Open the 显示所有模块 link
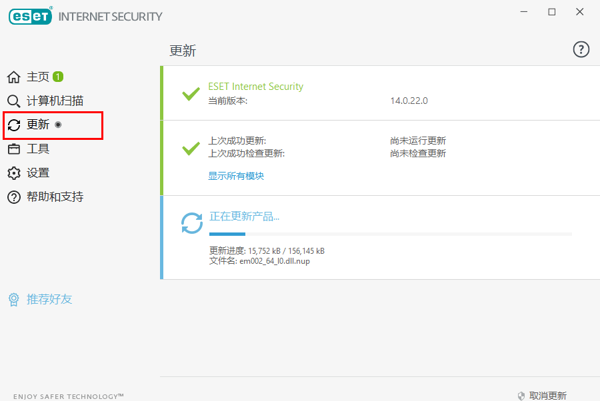The width and height of the screenshot is (600, 401). 236,175
